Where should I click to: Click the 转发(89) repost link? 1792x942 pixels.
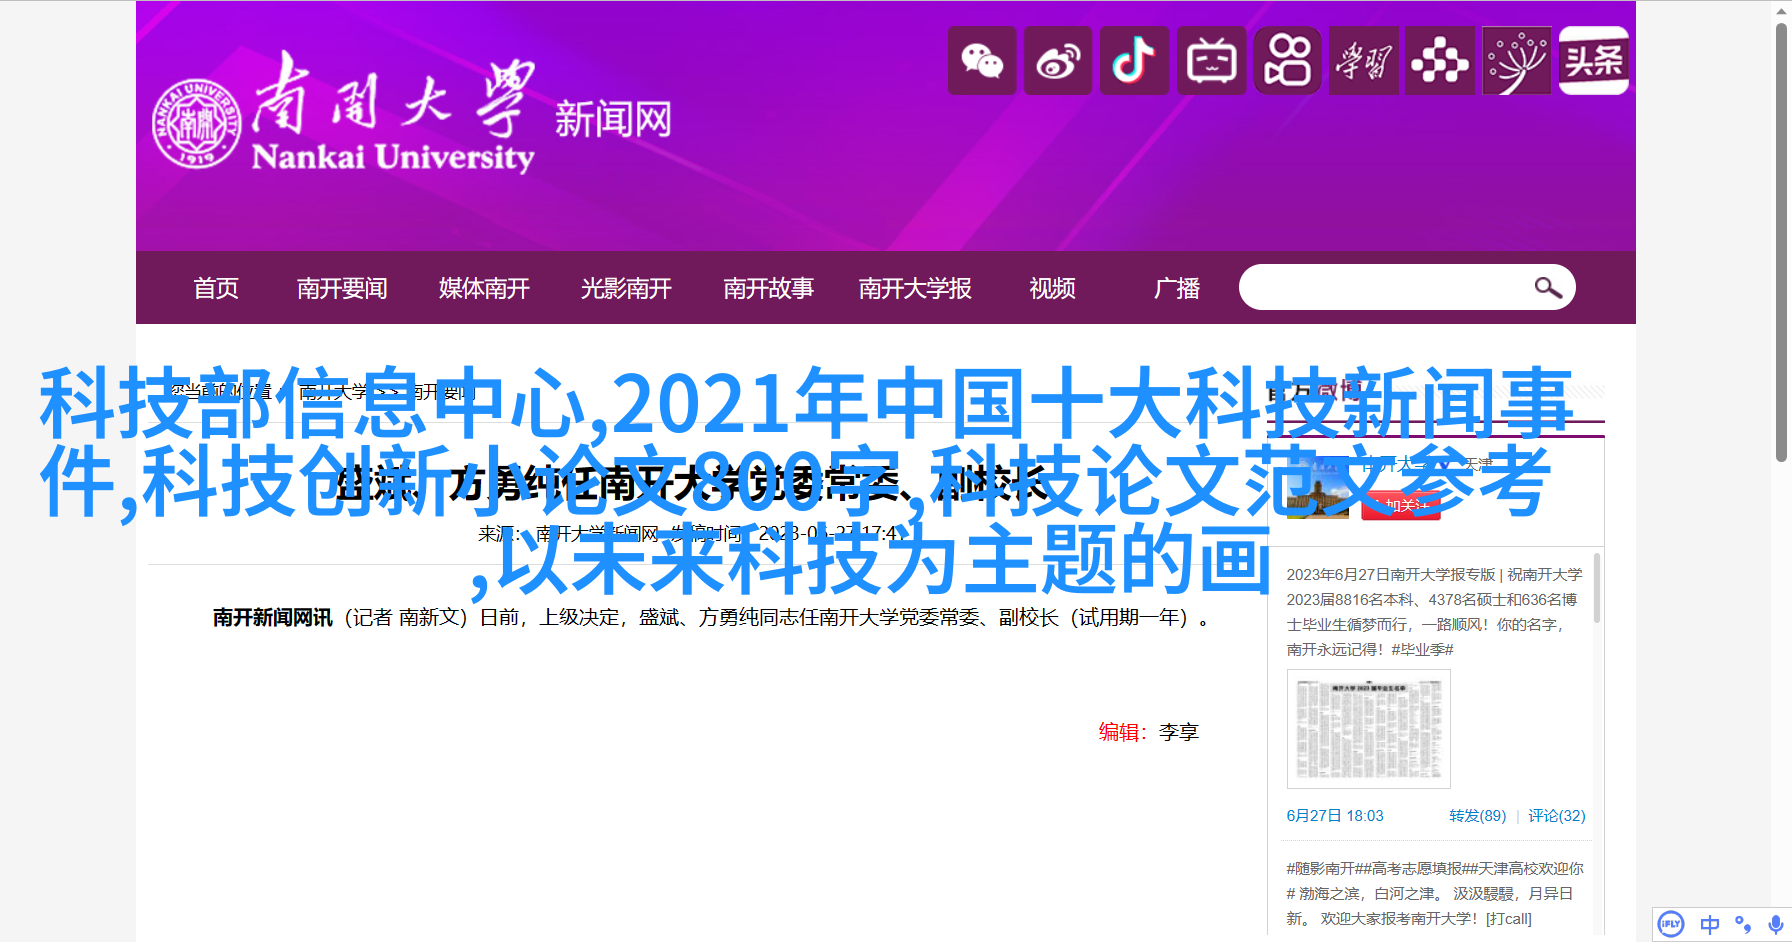(1477, 816)
